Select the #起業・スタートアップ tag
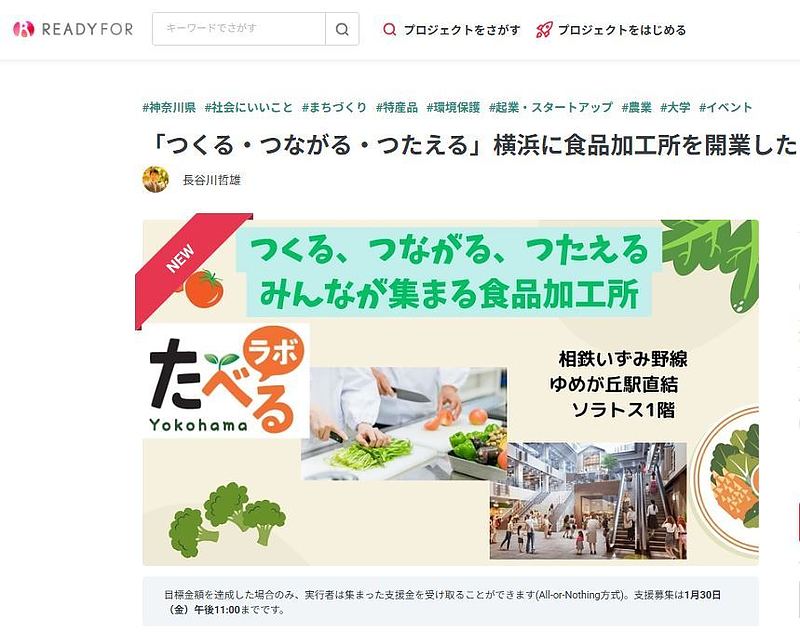 pos(551,107)
